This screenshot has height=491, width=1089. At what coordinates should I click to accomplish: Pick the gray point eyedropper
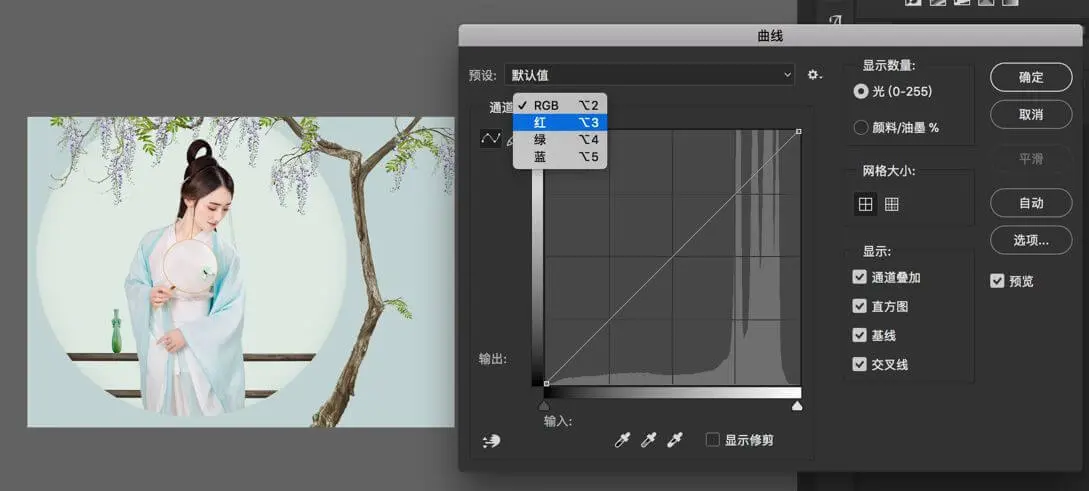pyautogui.click(x=649, y=440)
